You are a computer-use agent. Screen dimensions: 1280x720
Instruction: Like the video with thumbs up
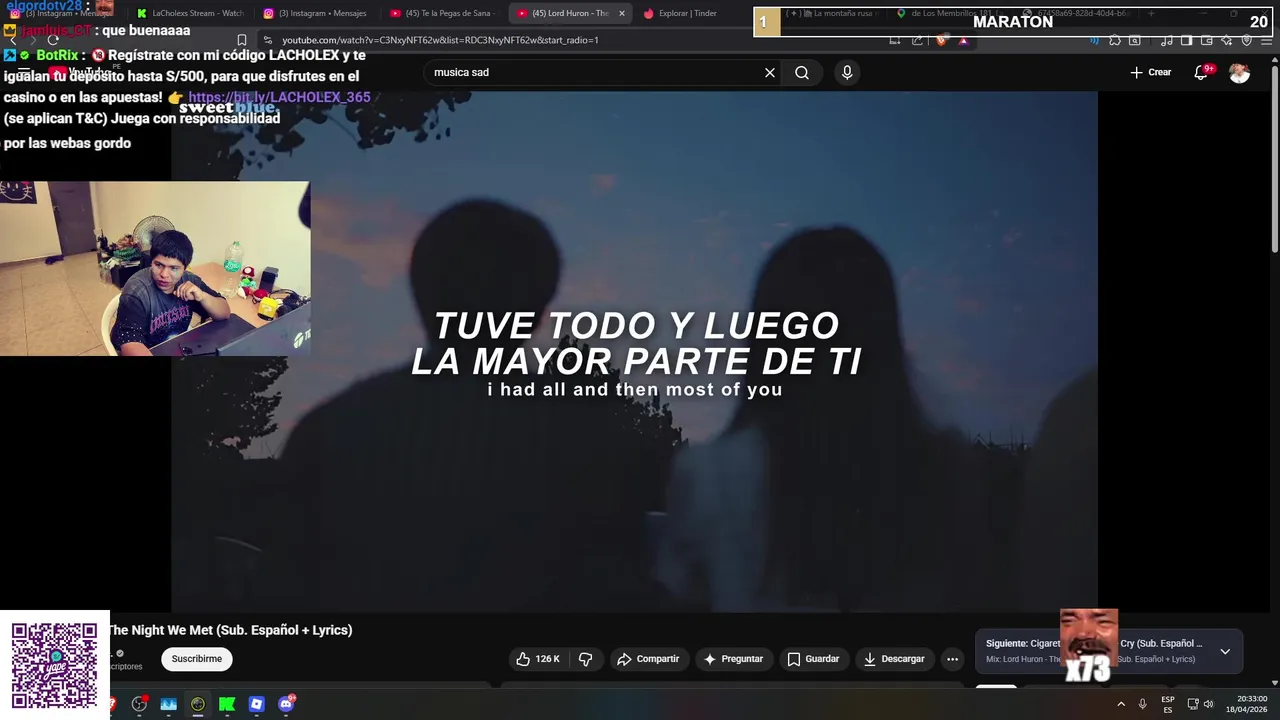click(x=538, y=659)
